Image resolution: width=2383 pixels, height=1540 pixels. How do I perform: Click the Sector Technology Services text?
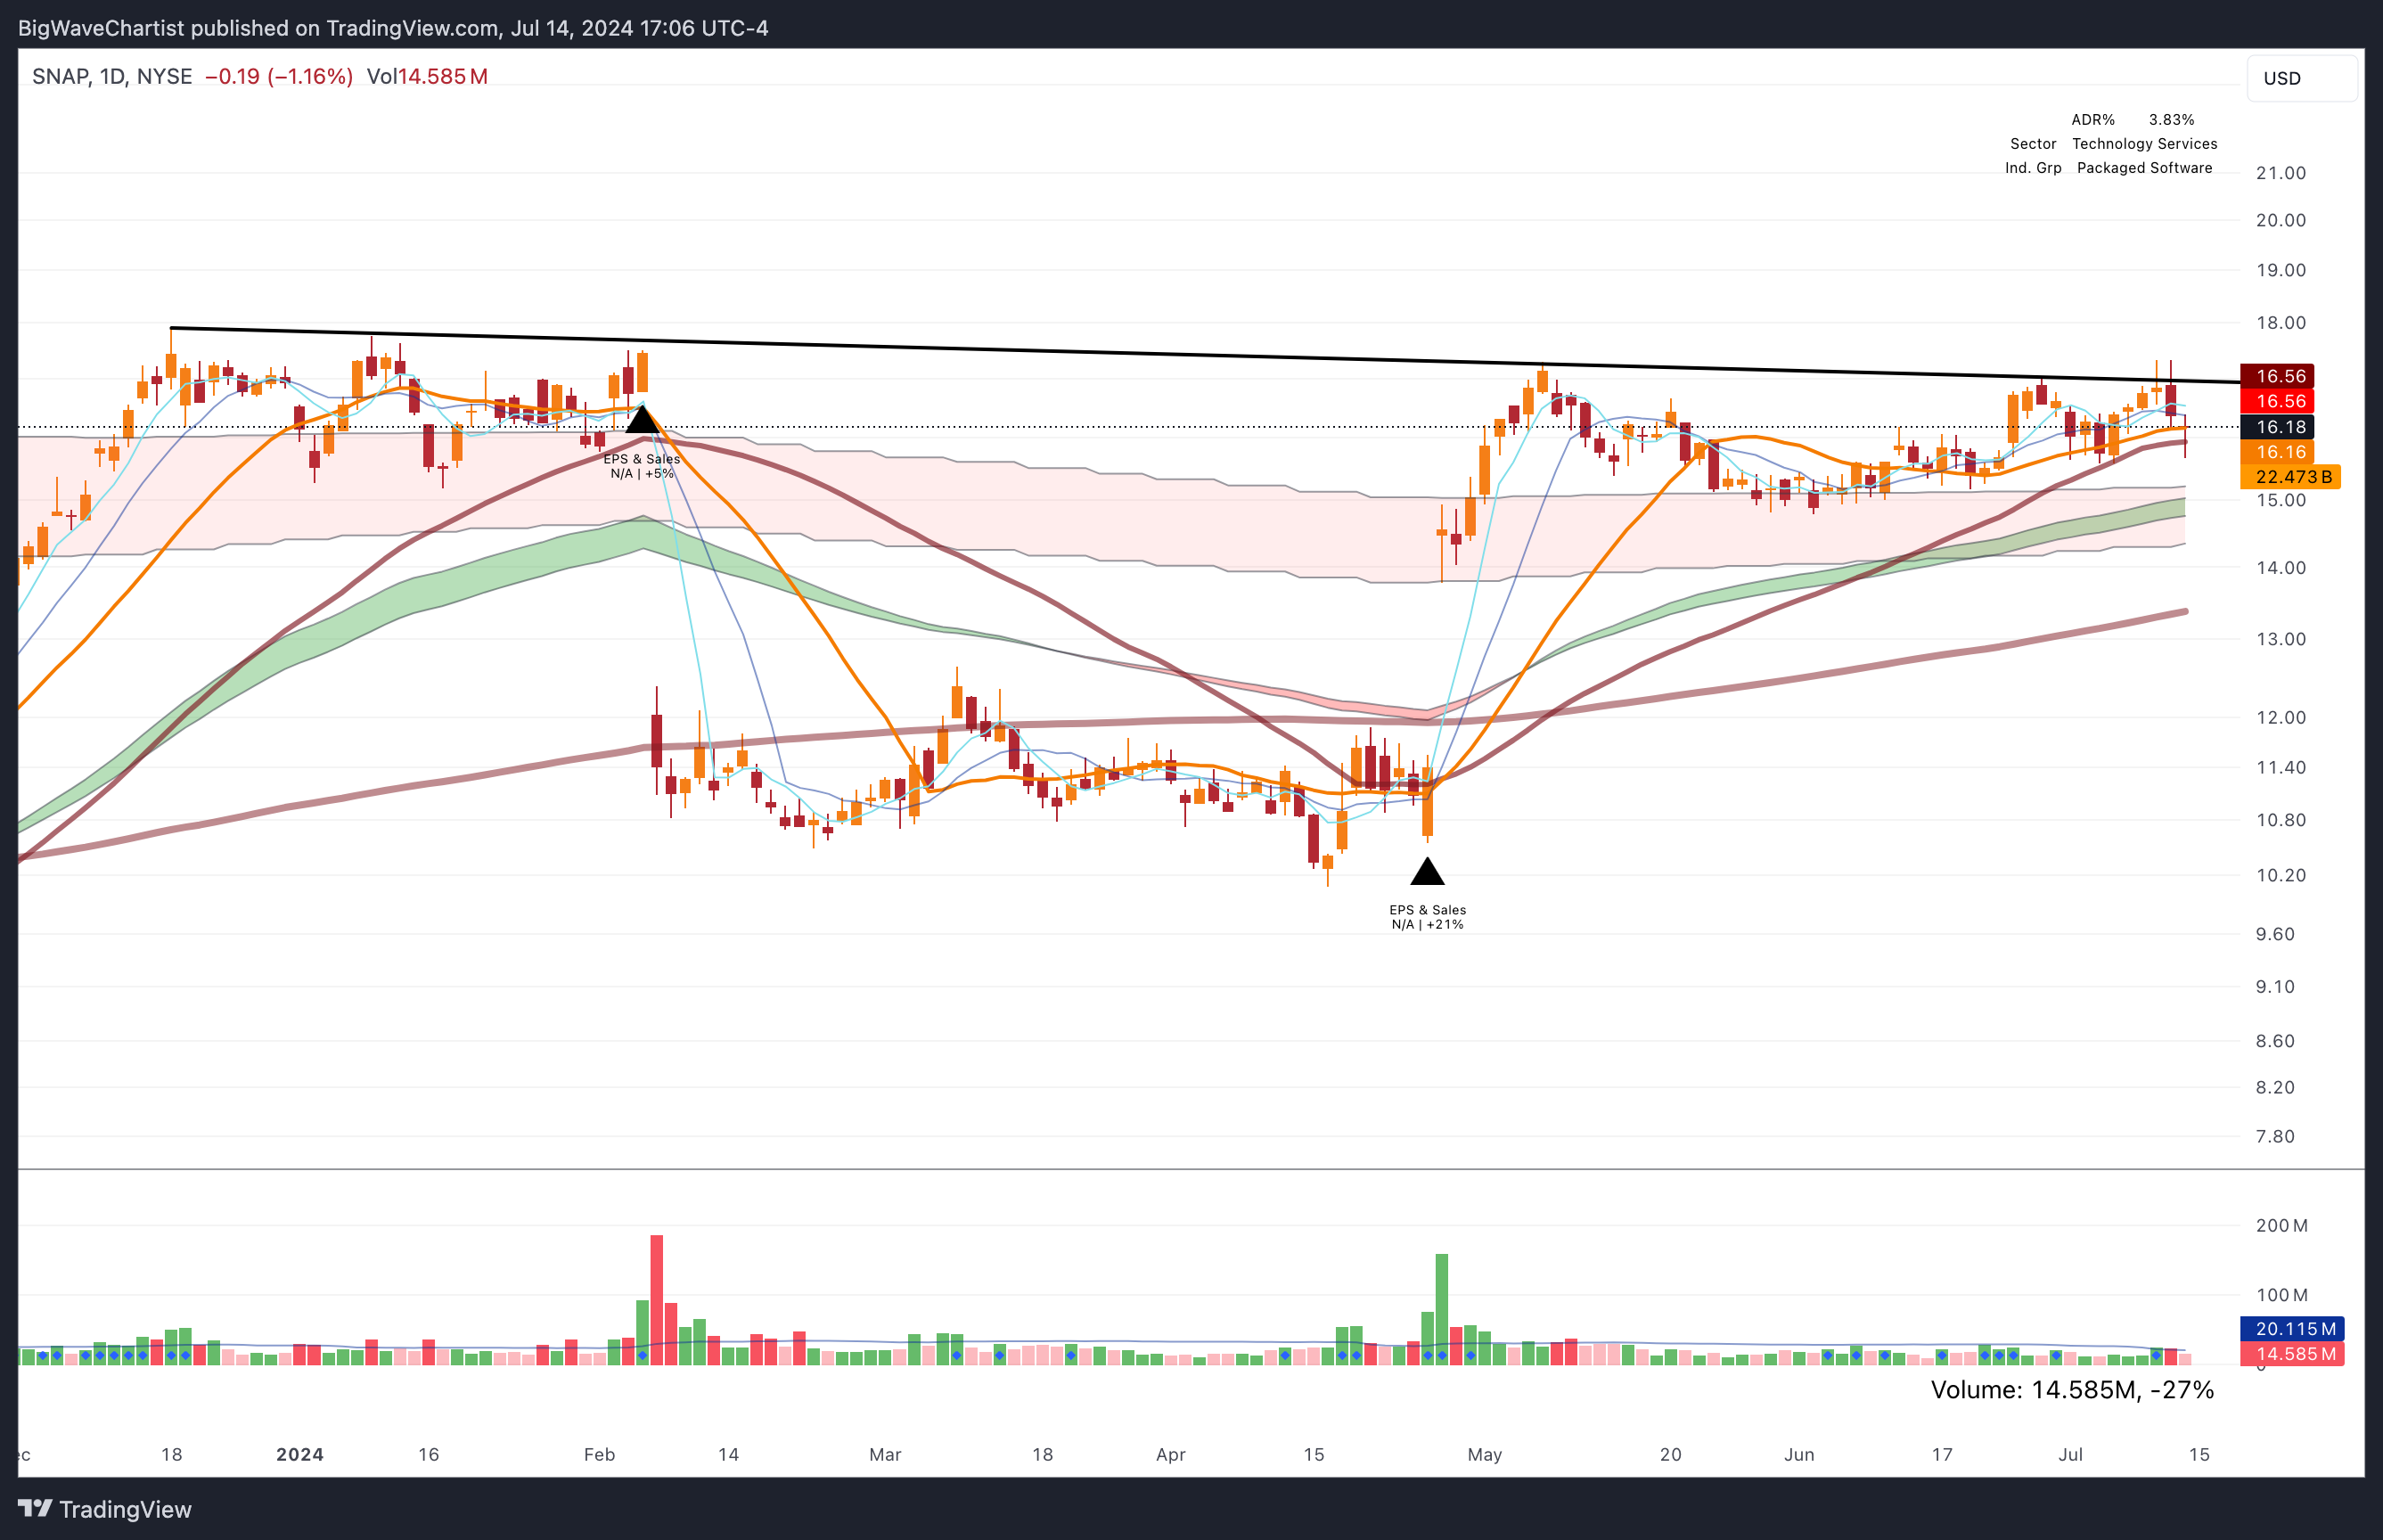(2113, 144)
